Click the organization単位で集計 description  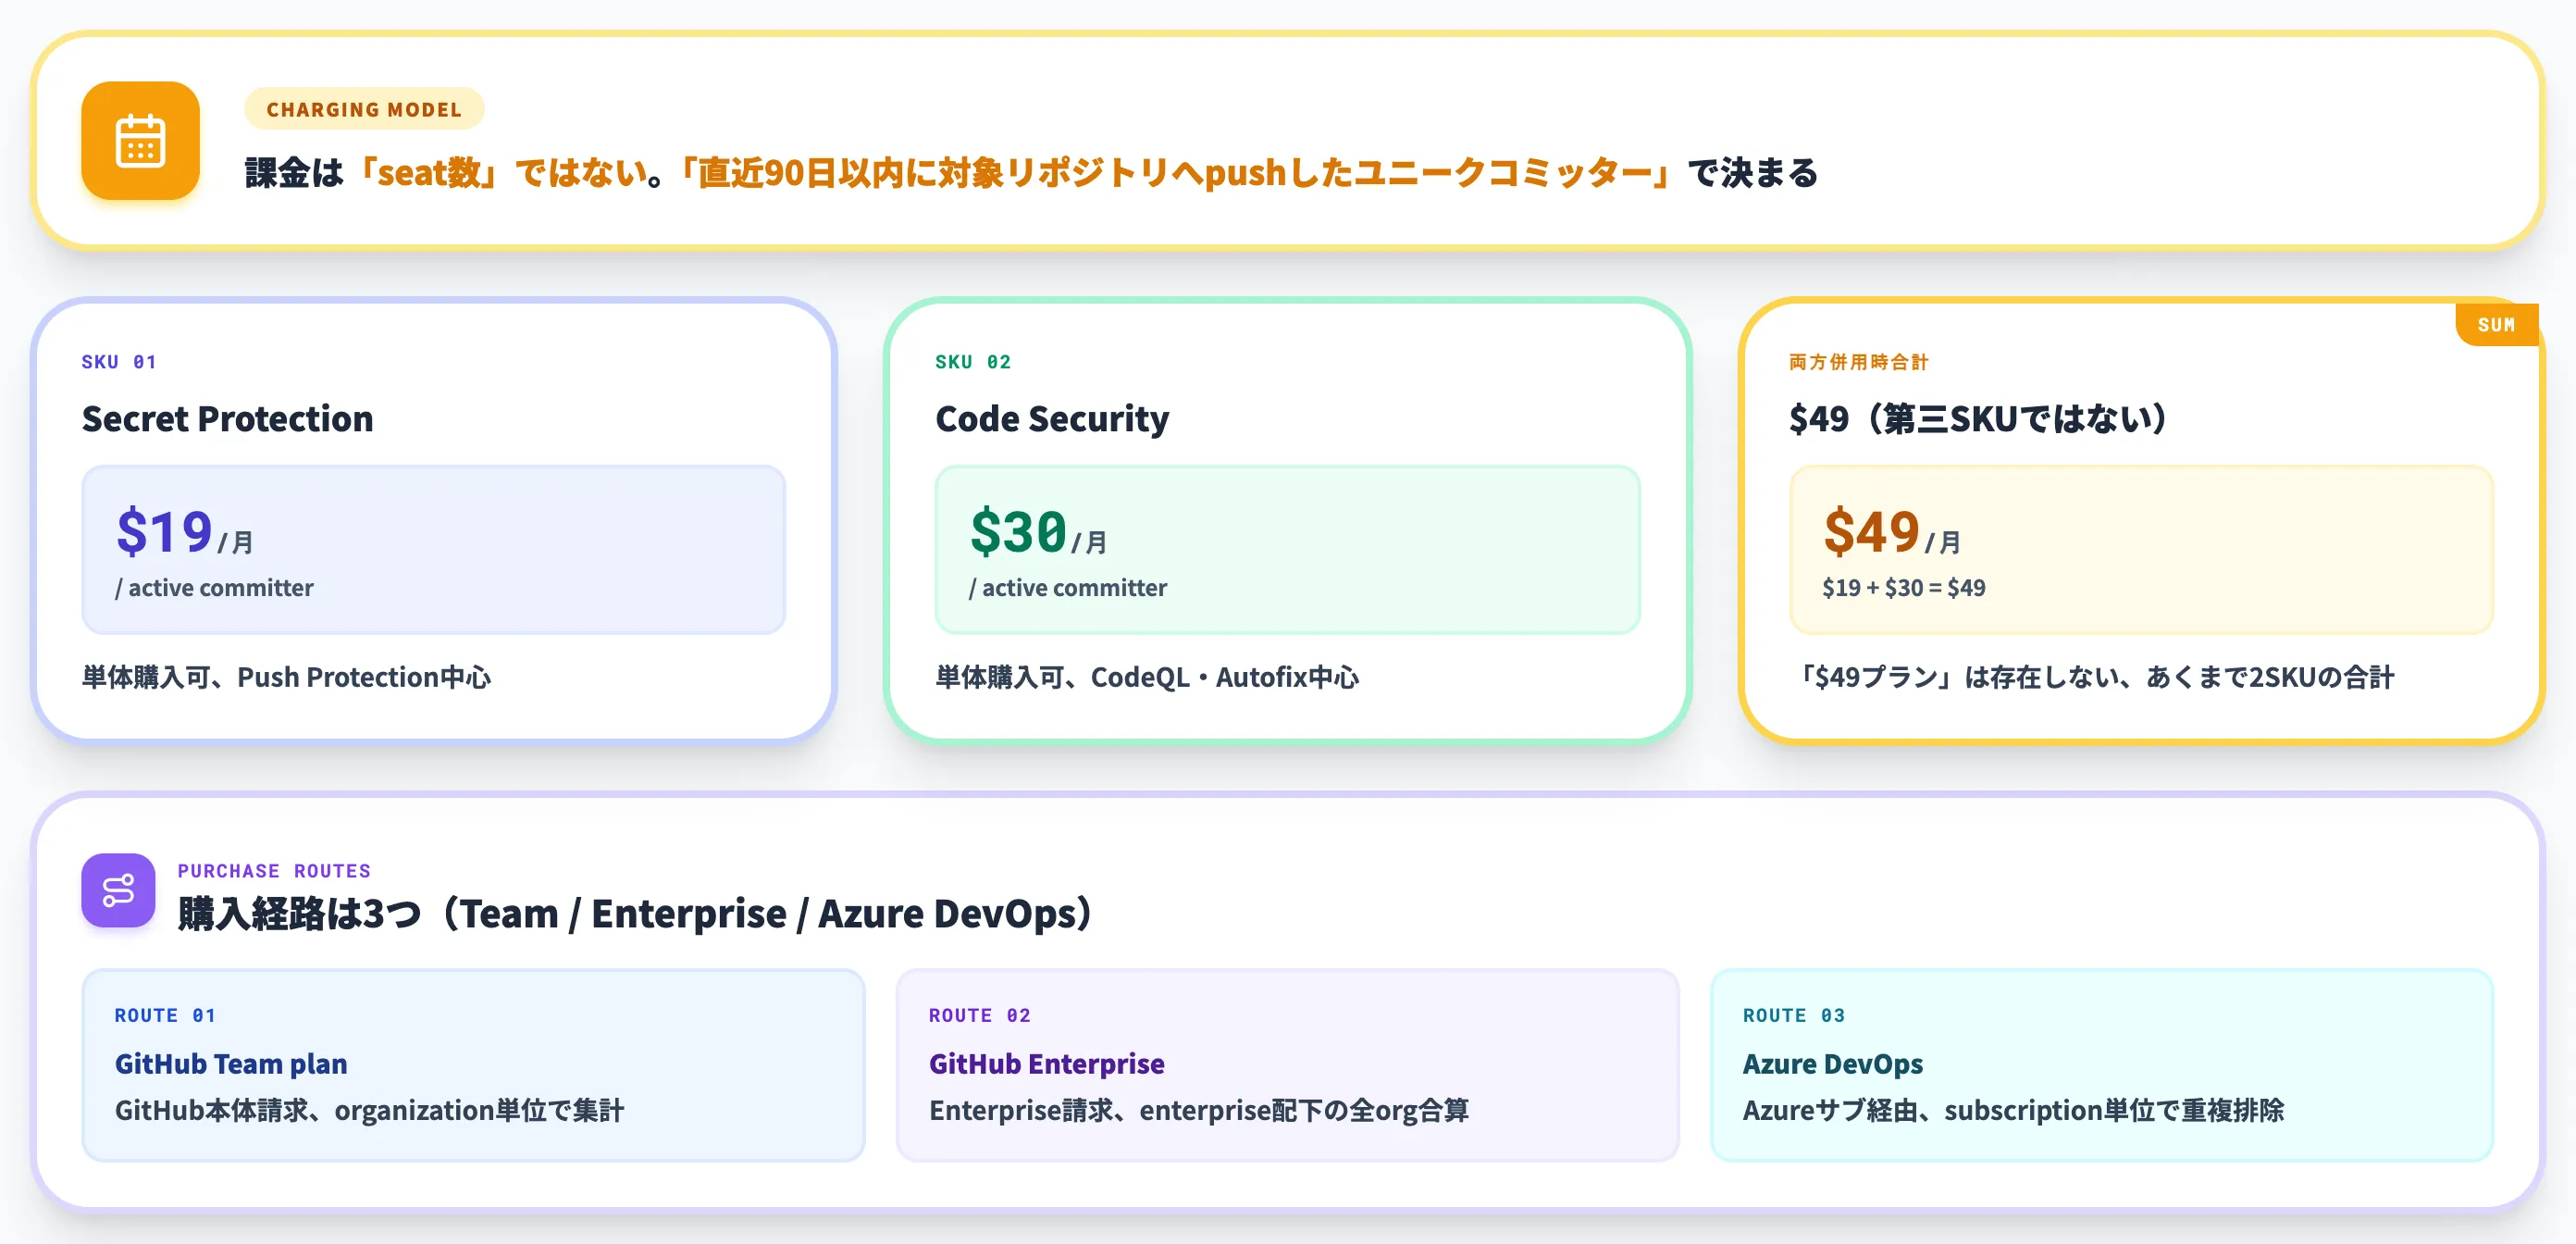point(370,1110)
